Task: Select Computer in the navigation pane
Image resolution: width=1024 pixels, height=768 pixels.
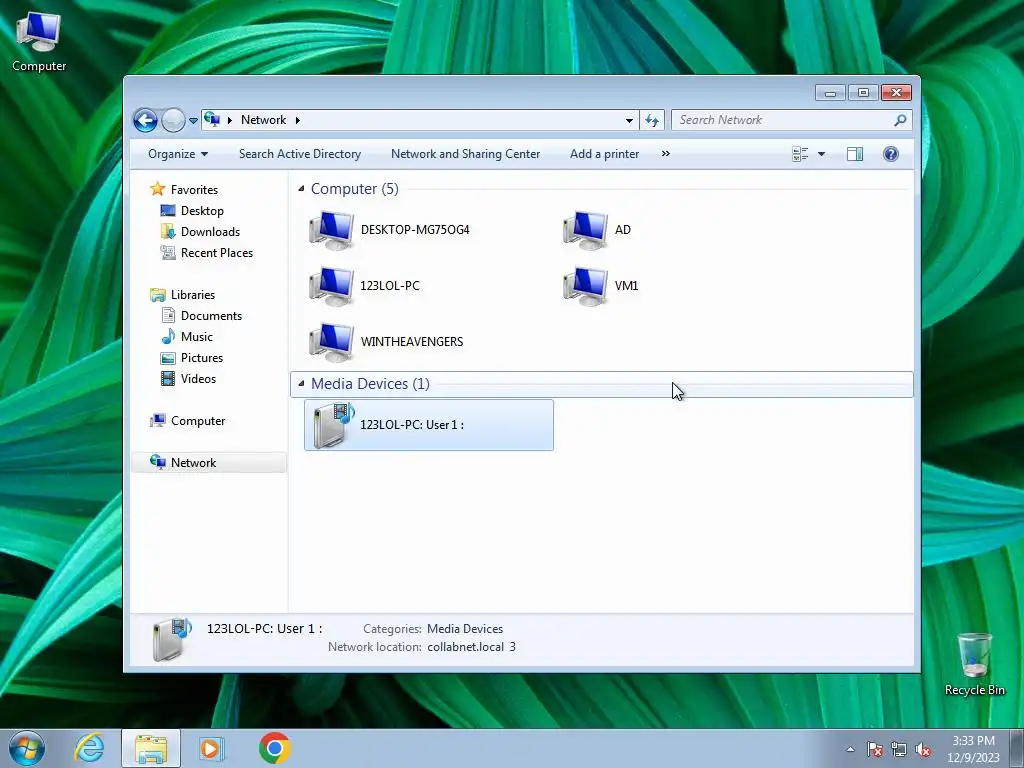Action: 197,421
